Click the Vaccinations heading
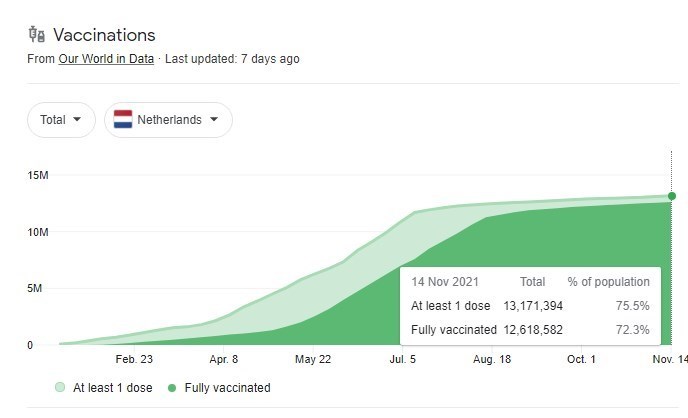The image size is (688, 418). (104, 36)
